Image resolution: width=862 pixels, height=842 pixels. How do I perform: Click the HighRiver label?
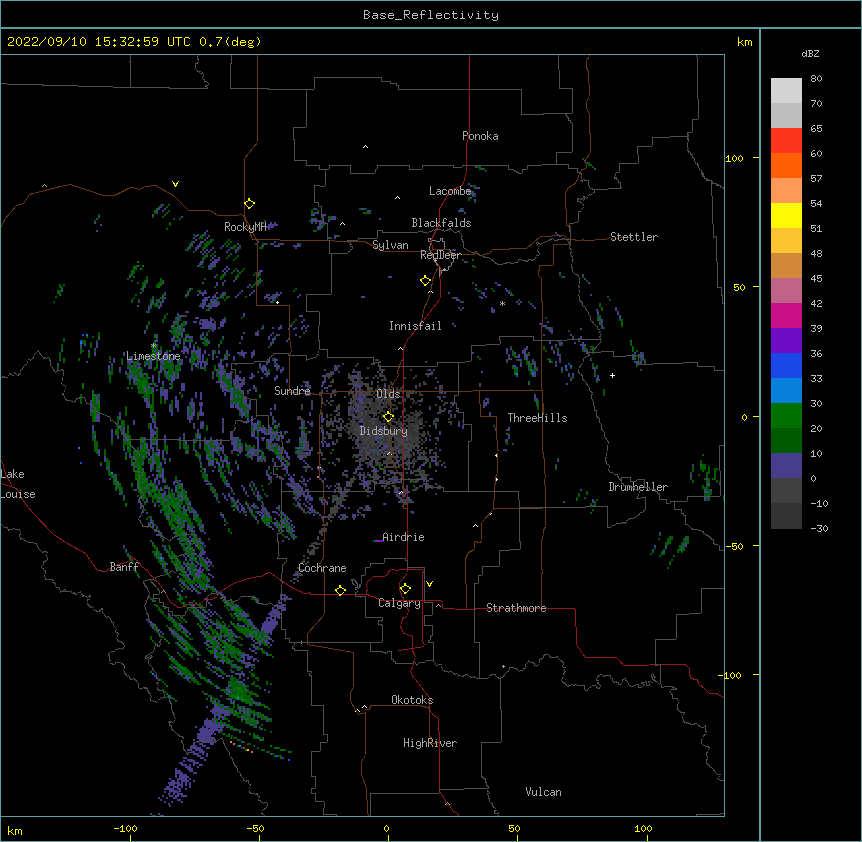430,743
